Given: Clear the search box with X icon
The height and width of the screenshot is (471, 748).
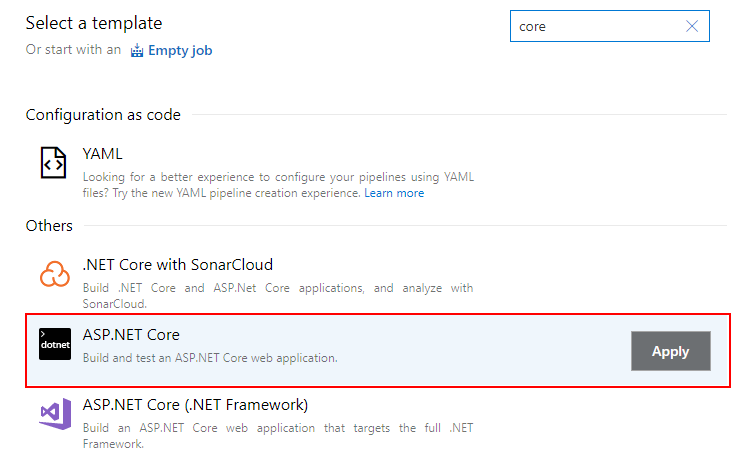Looking at the screenshot, I should tap(692, 27).
